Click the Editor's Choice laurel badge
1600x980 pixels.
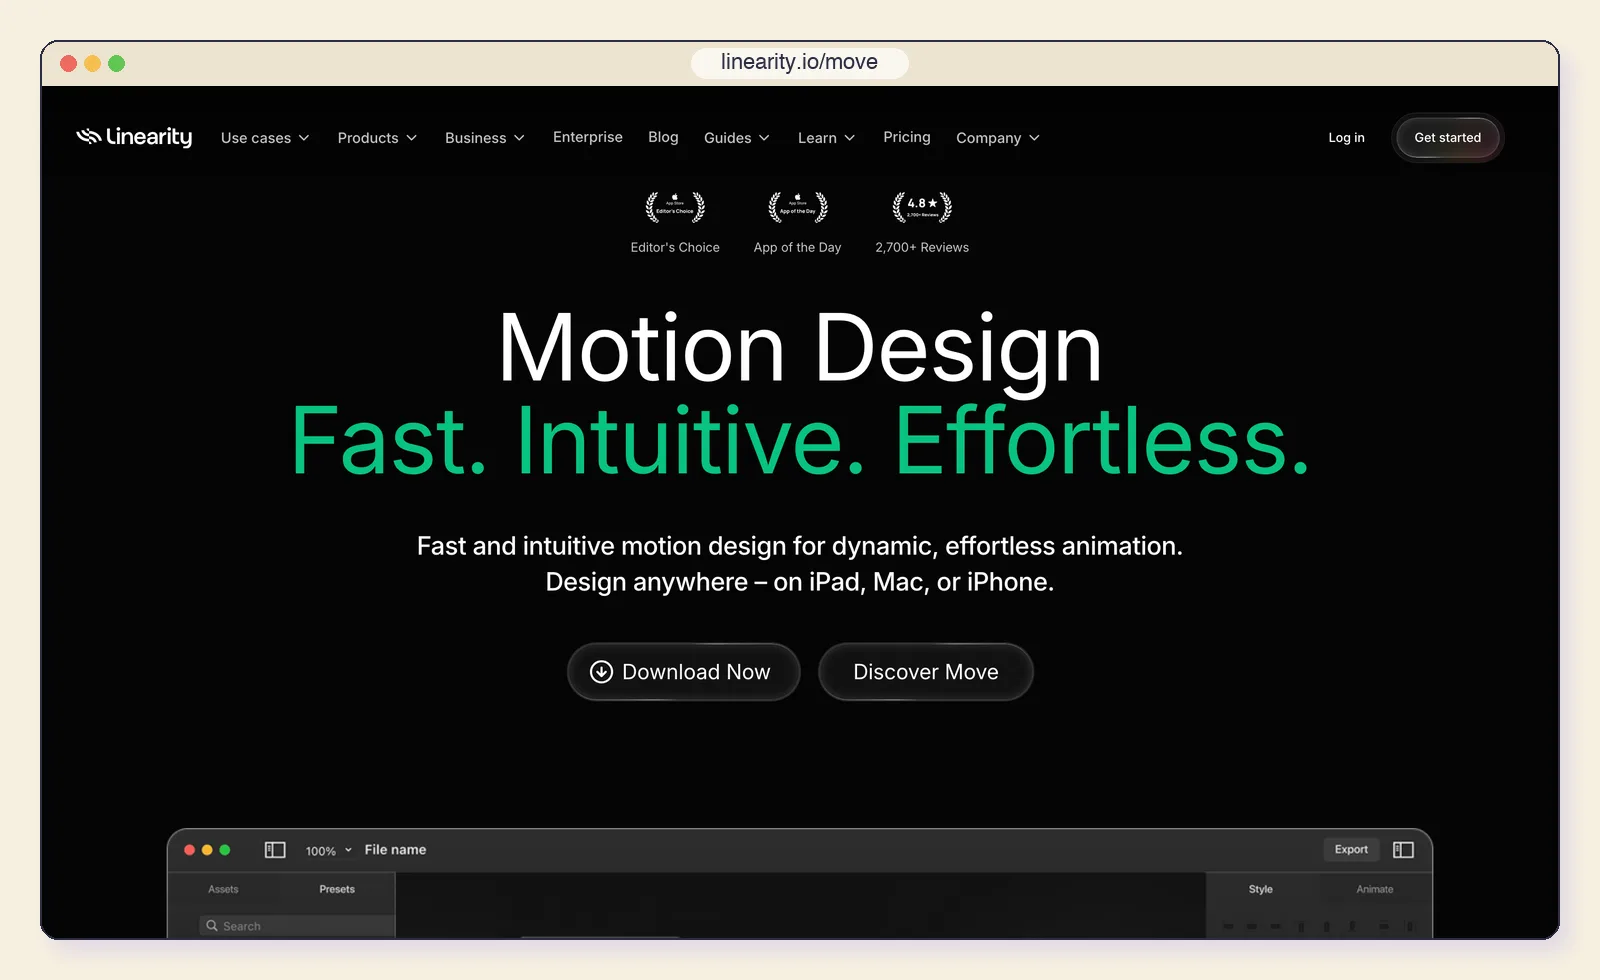point(675,207)
